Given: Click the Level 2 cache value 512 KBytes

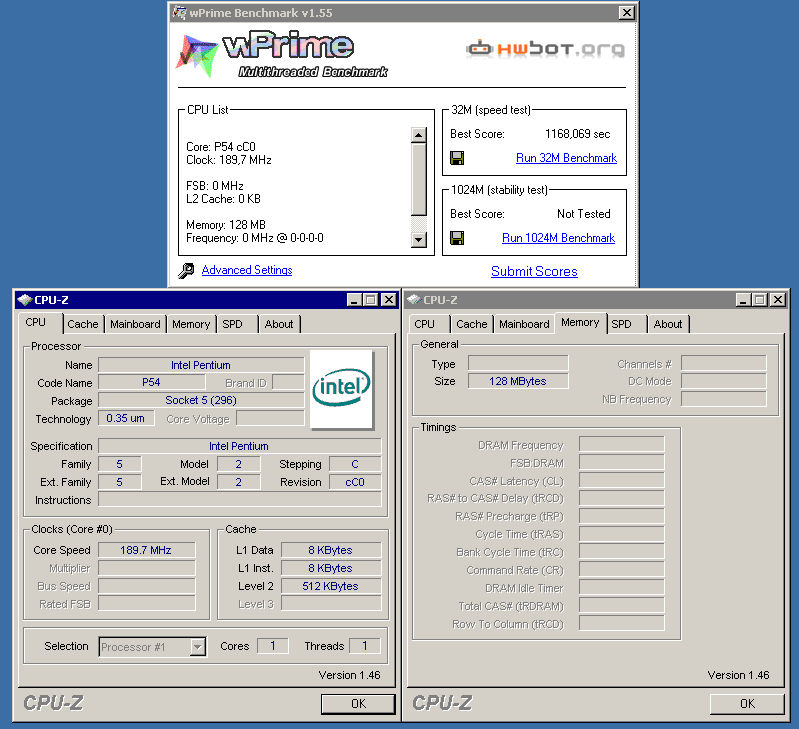Looking at the screenshot, I should pos(331,586).
